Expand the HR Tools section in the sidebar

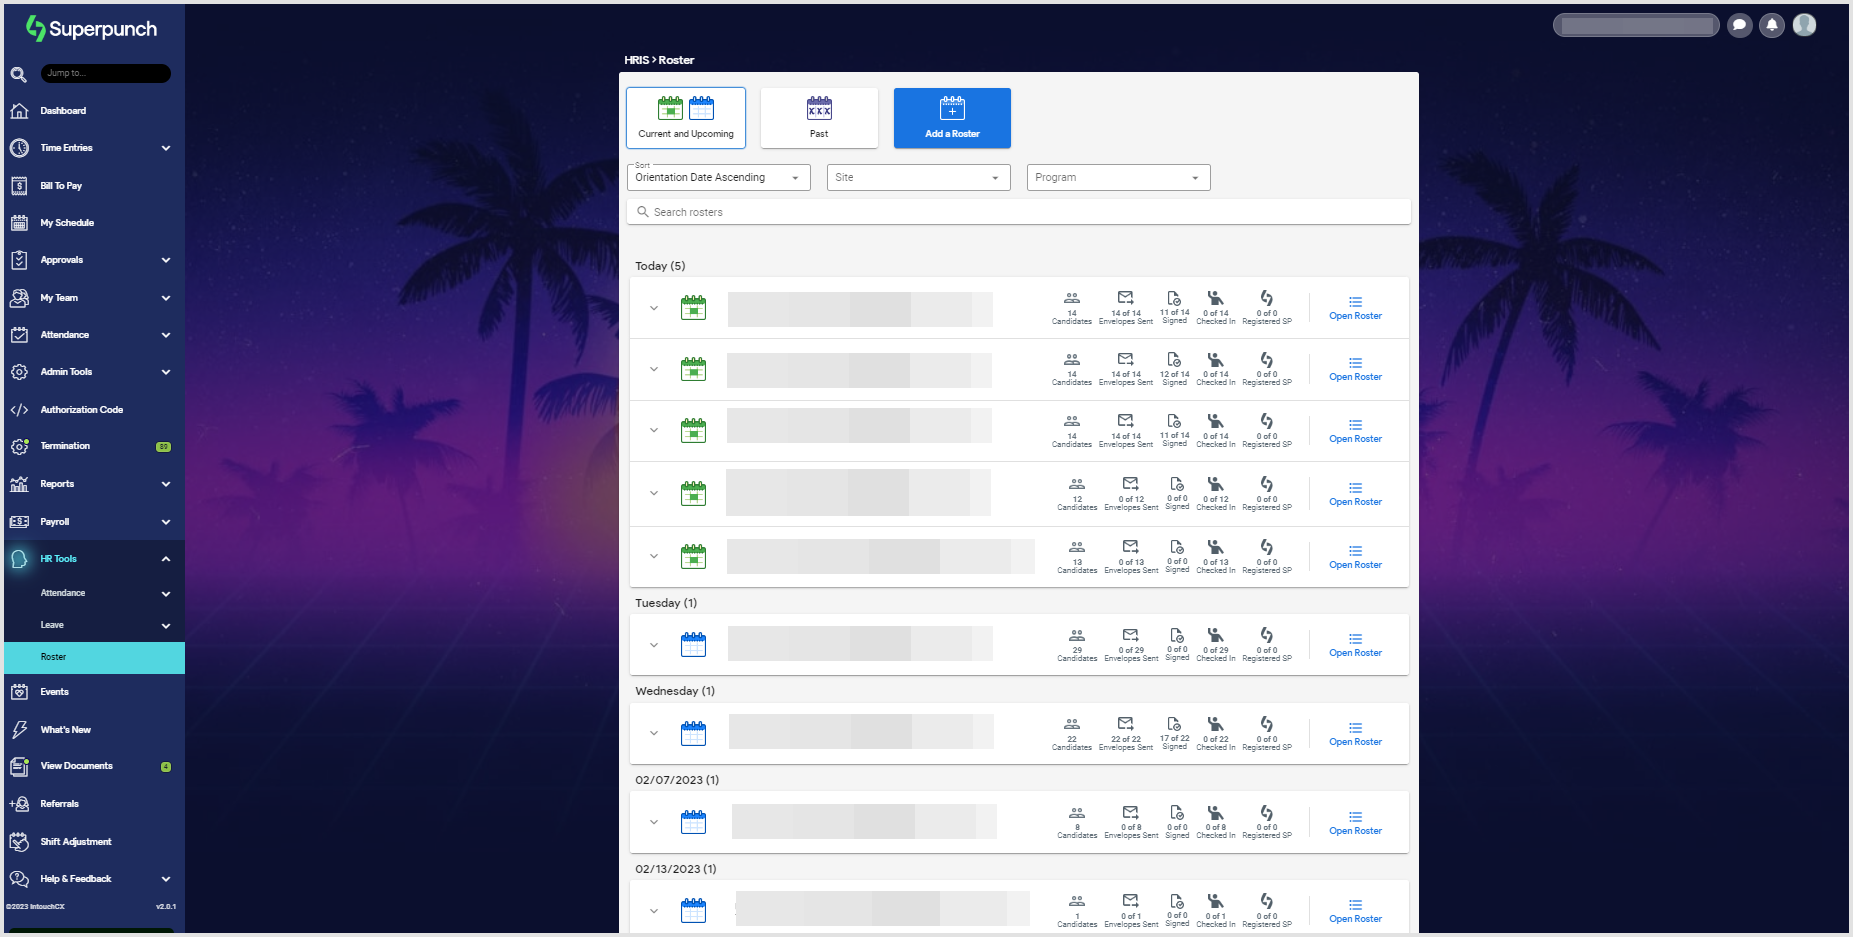pyautogui.click(x=93, y=558)
